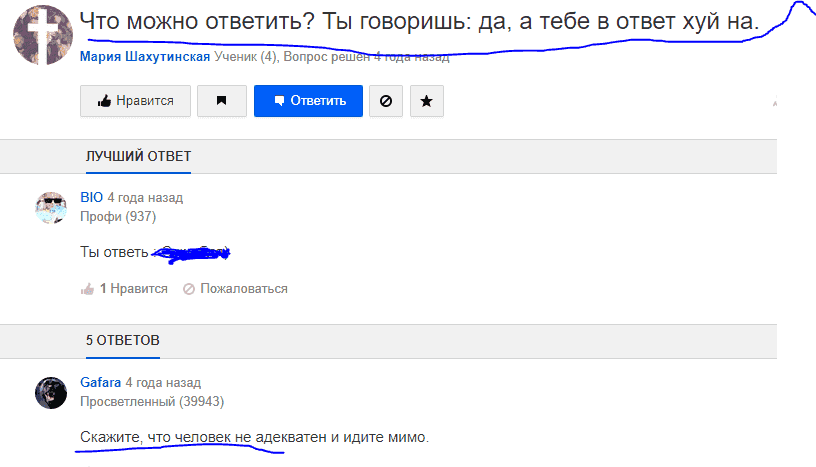
Task: Open BIO's avatar picture
Action: 51,207
